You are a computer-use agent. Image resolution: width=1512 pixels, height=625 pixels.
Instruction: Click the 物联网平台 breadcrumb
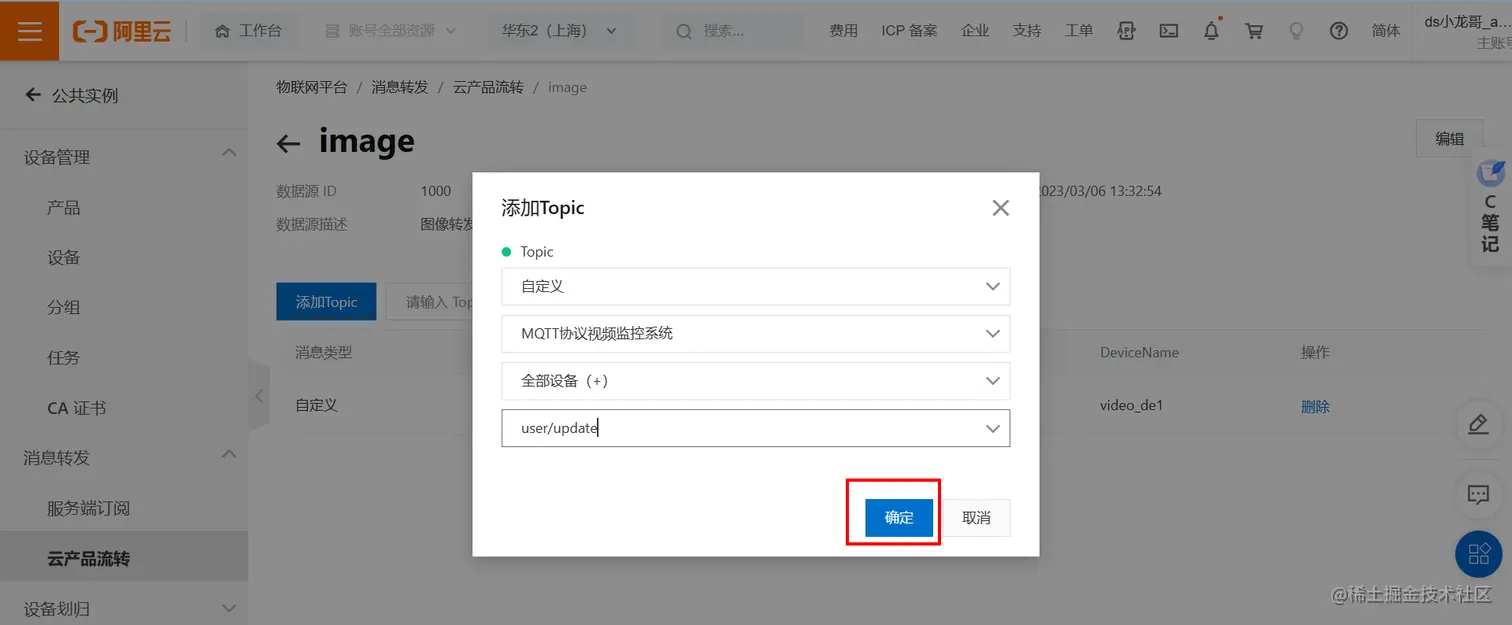(x=312, y=87)
